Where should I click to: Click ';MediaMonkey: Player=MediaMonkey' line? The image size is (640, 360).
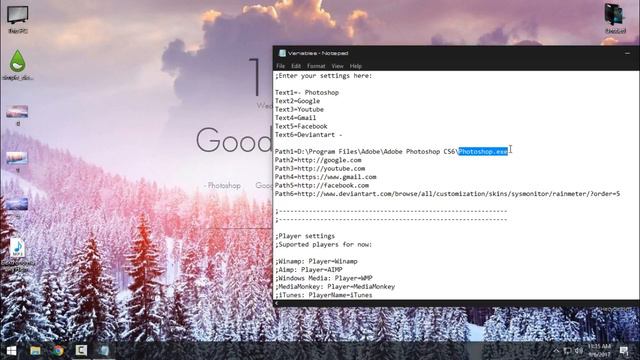335,287
